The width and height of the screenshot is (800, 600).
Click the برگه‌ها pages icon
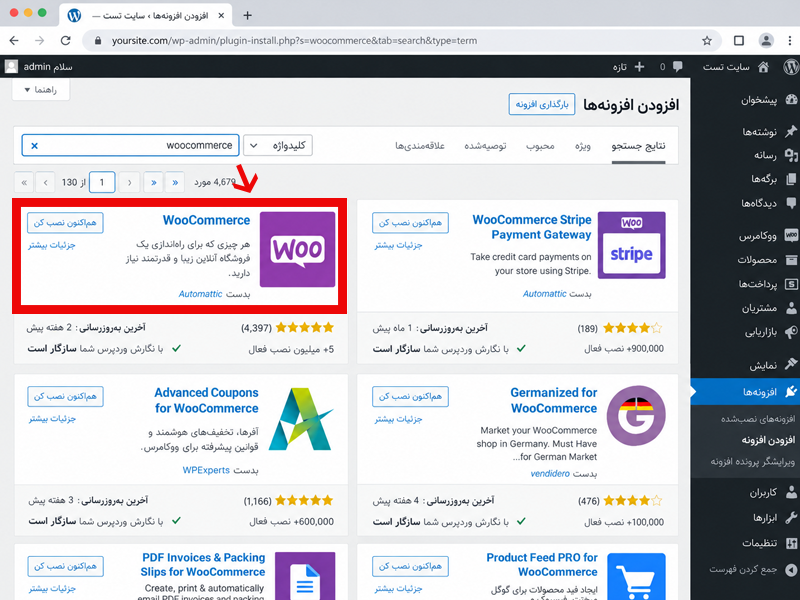(x=791, y=179)
